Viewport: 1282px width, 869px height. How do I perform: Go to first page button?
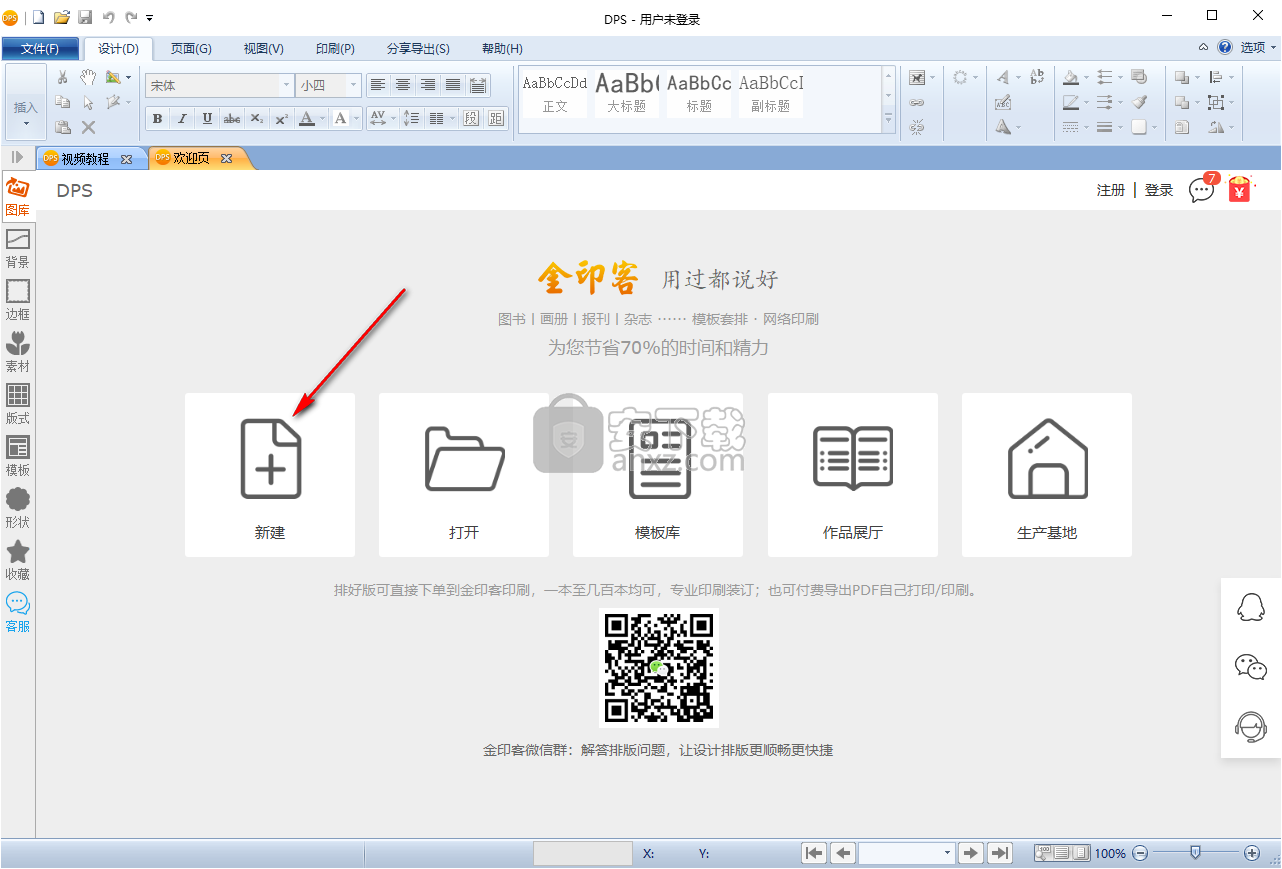click(815, 853)
